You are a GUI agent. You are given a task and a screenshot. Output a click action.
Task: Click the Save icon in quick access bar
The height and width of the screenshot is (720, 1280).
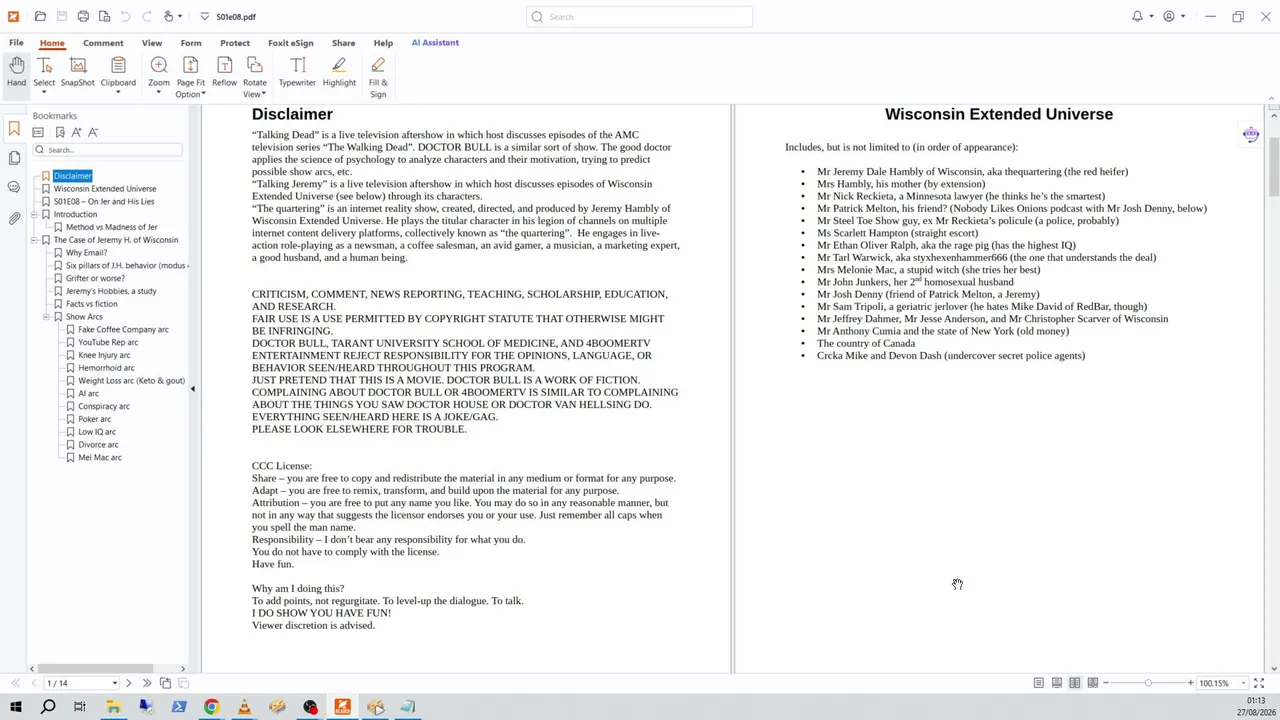point(61,16)
